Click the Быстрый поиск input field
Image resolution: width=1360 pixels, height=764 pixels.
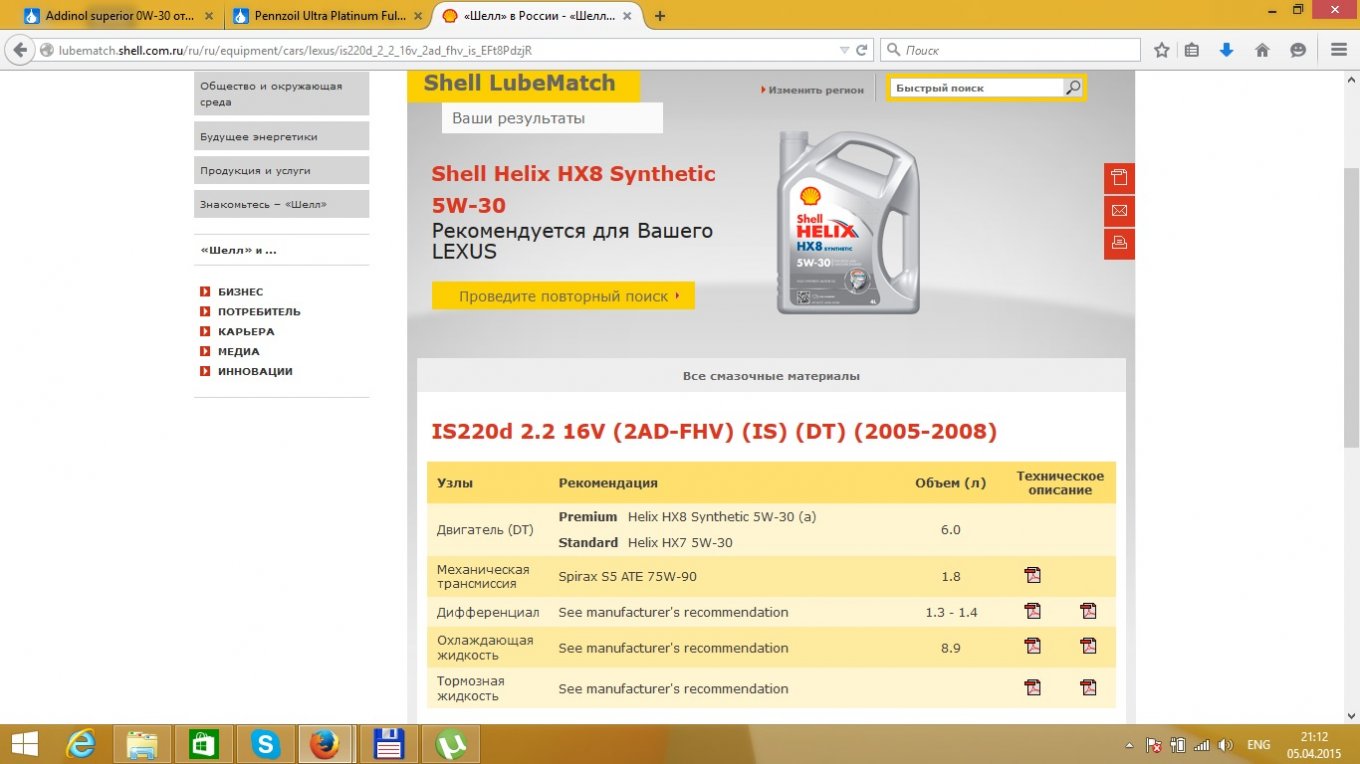click(976, 88)
